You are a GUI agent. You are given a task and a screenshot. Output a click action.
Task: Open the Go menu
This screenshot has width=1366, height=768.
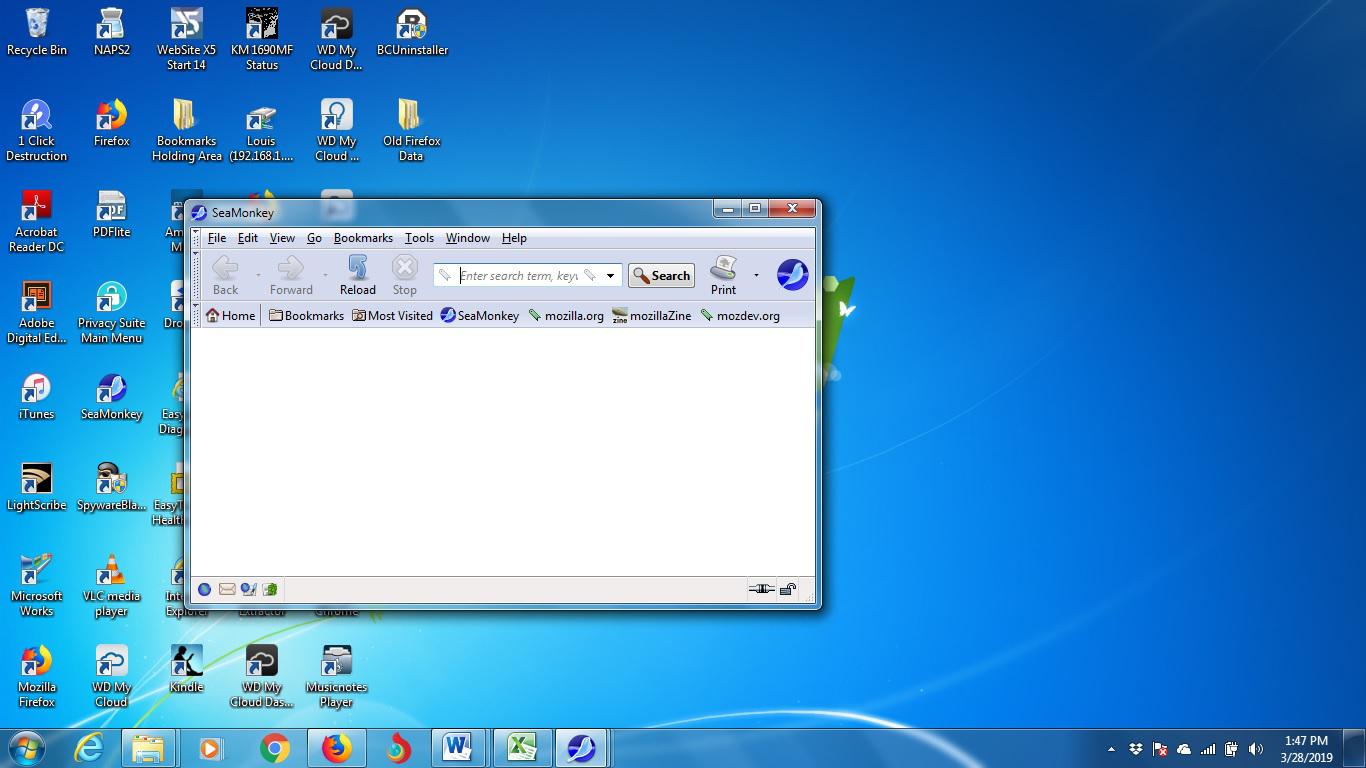[314, 238]
